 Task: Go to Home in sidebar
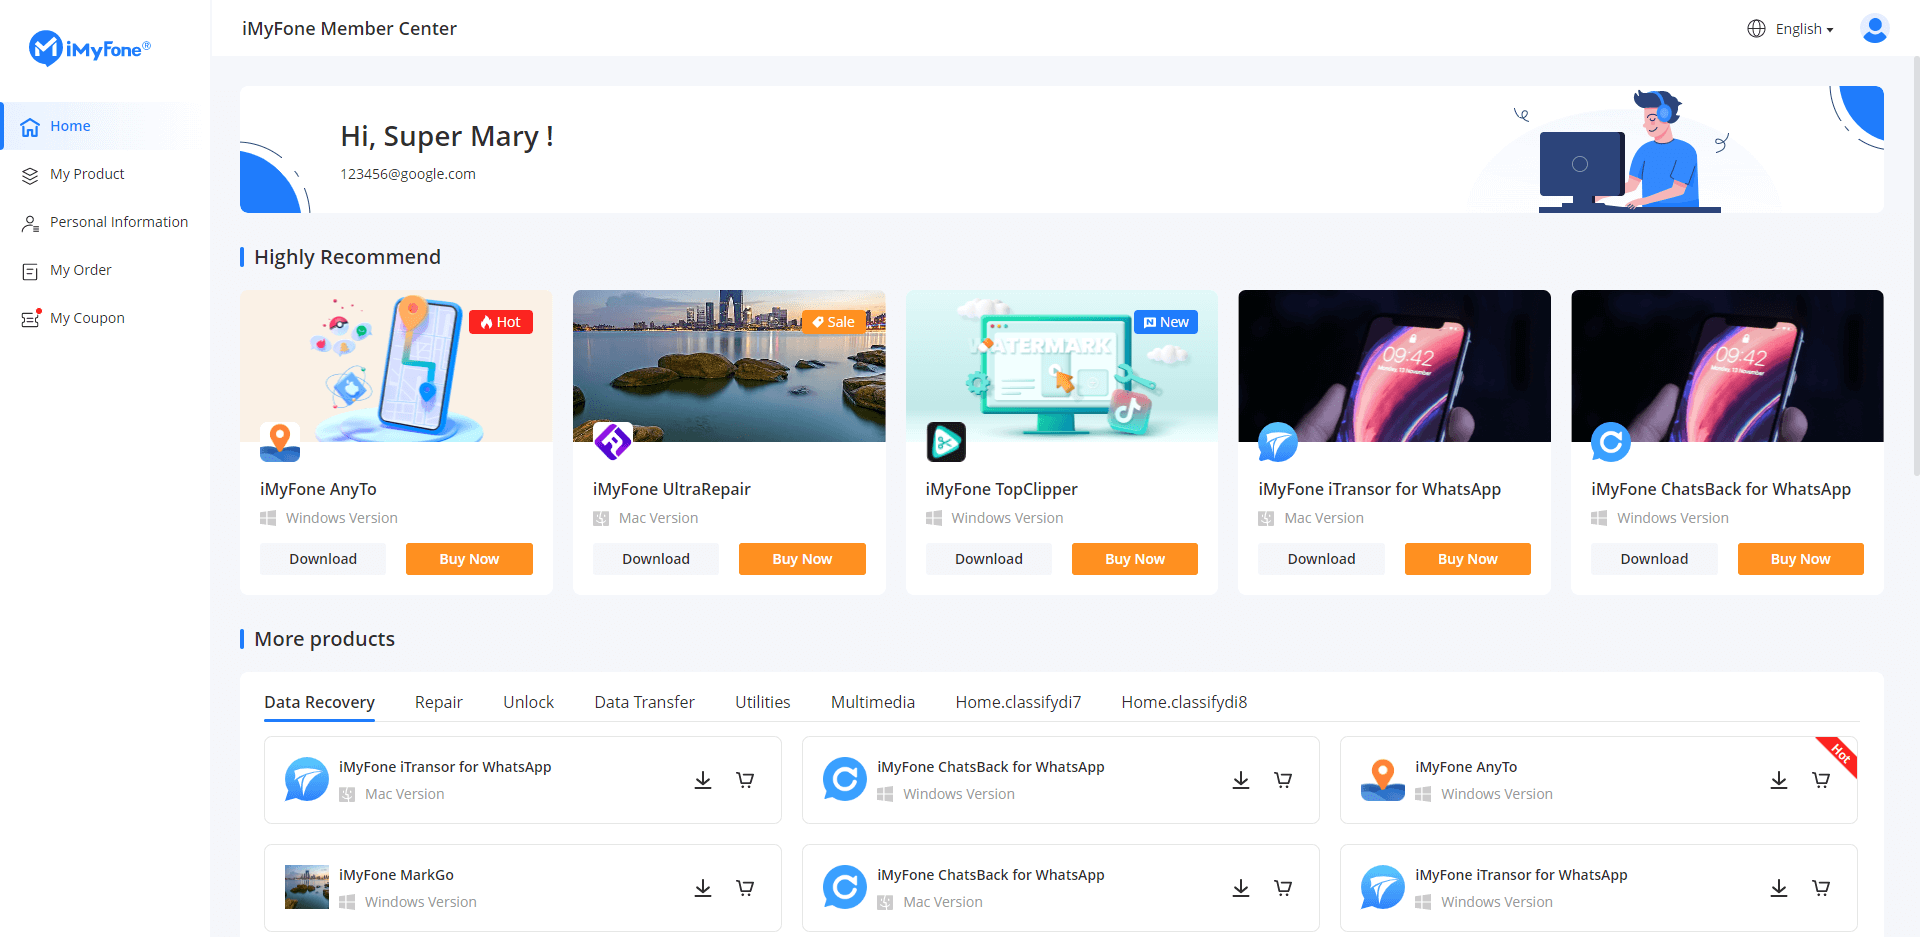click(100, 126)
